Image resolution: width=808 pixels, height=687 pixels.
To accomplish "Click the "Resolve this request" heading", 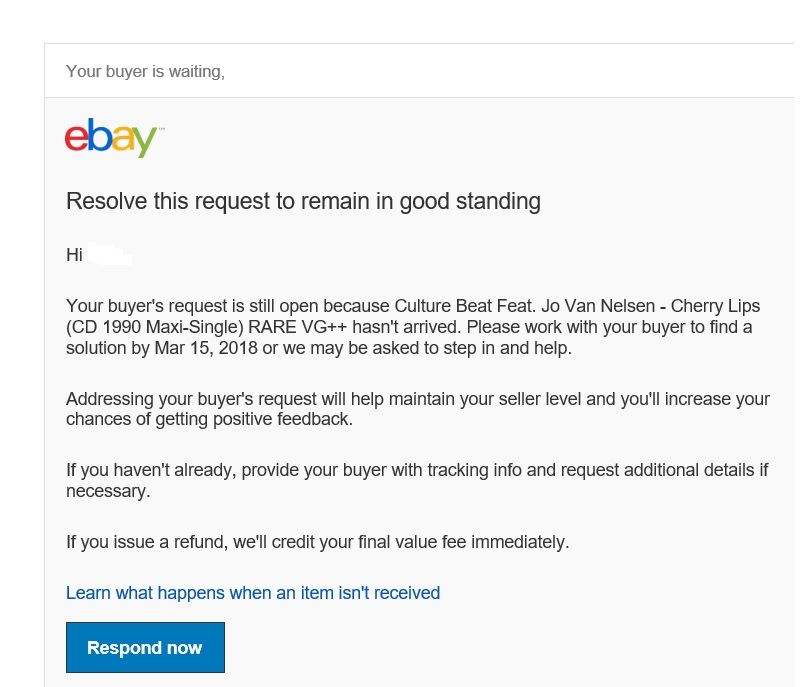I will tap(302, 201).
